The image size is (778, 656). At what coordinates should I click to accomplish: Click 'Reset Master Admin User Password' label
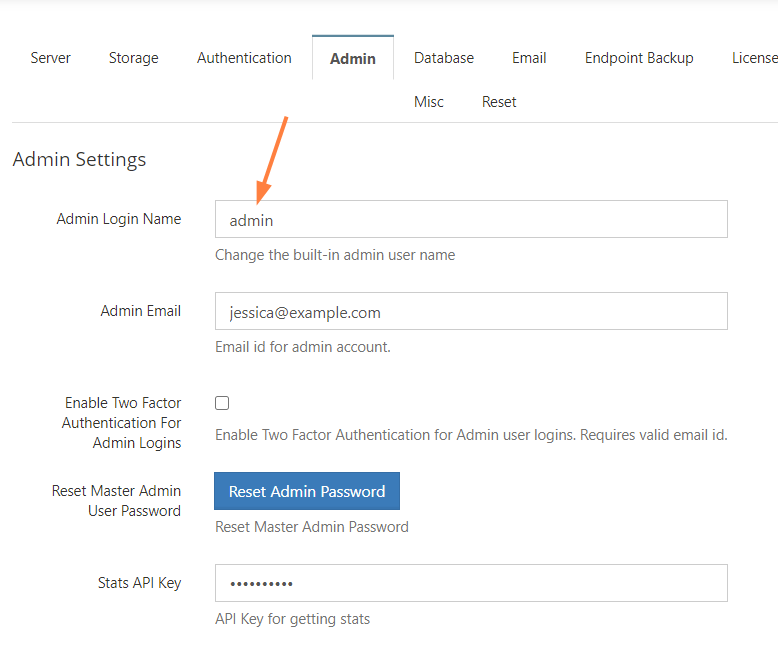[116, 501]
